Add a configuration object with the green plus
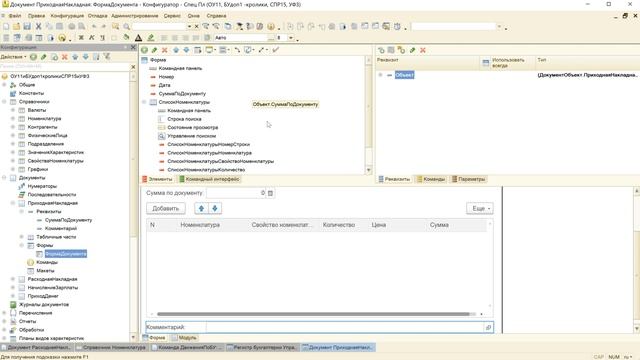Screen dimensions: 640x360 click(33, 57)
